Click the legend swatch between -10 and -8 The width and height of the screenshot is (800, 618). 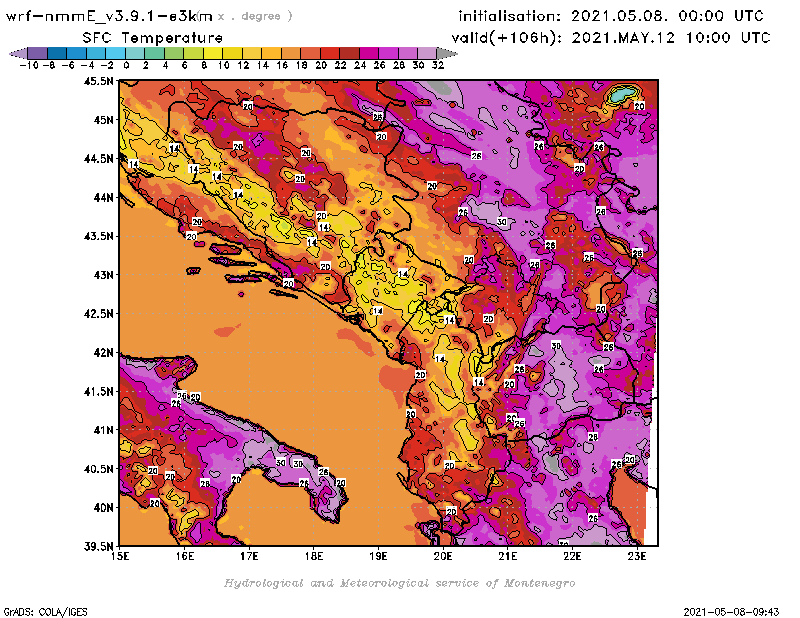click(x=38, y=53)
